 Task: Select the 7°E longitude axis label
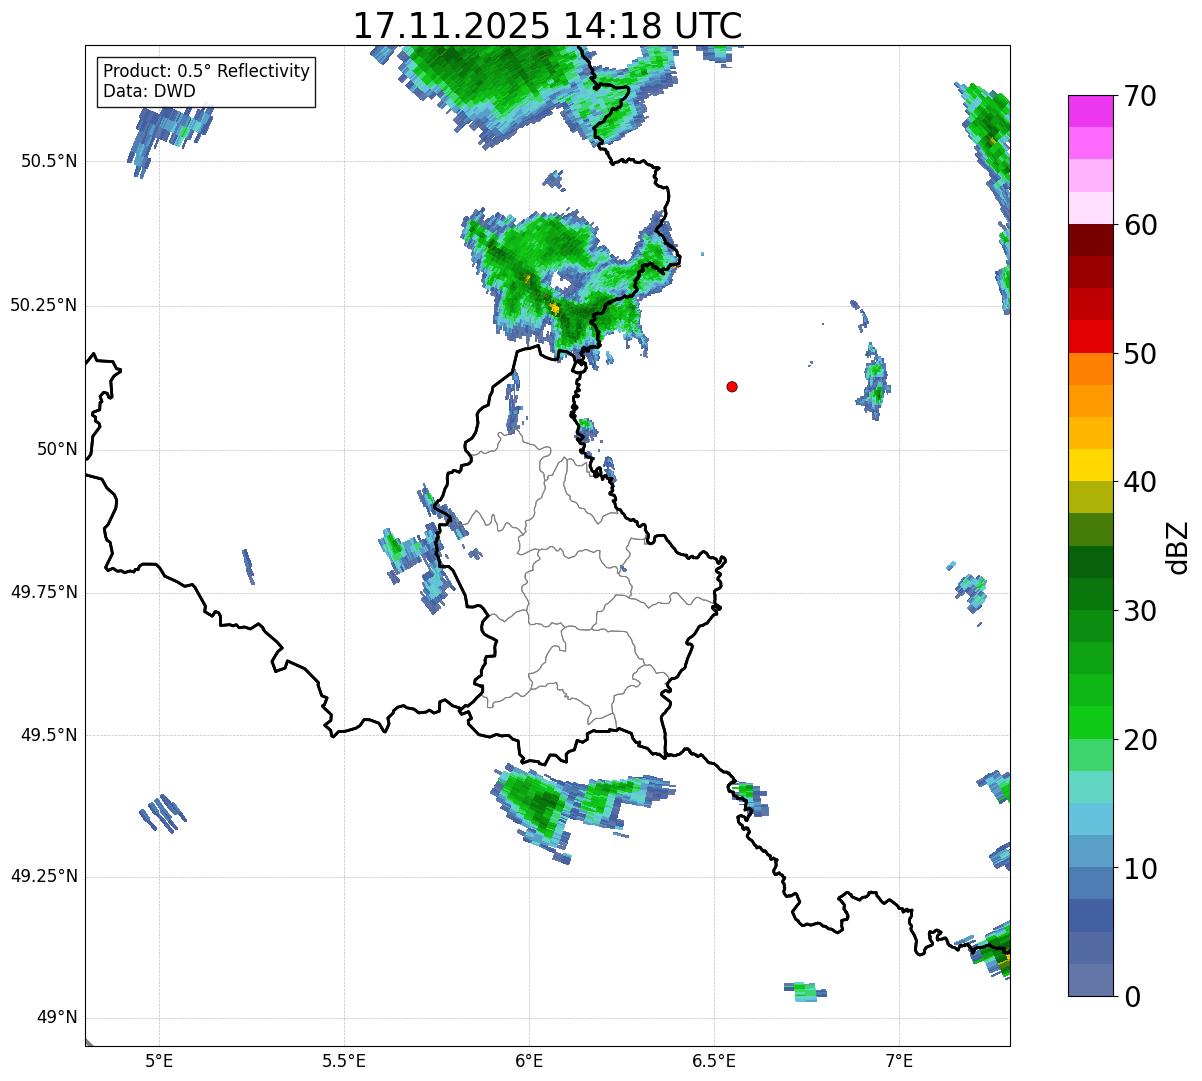pyautogui.click(x=899, y=1060)
